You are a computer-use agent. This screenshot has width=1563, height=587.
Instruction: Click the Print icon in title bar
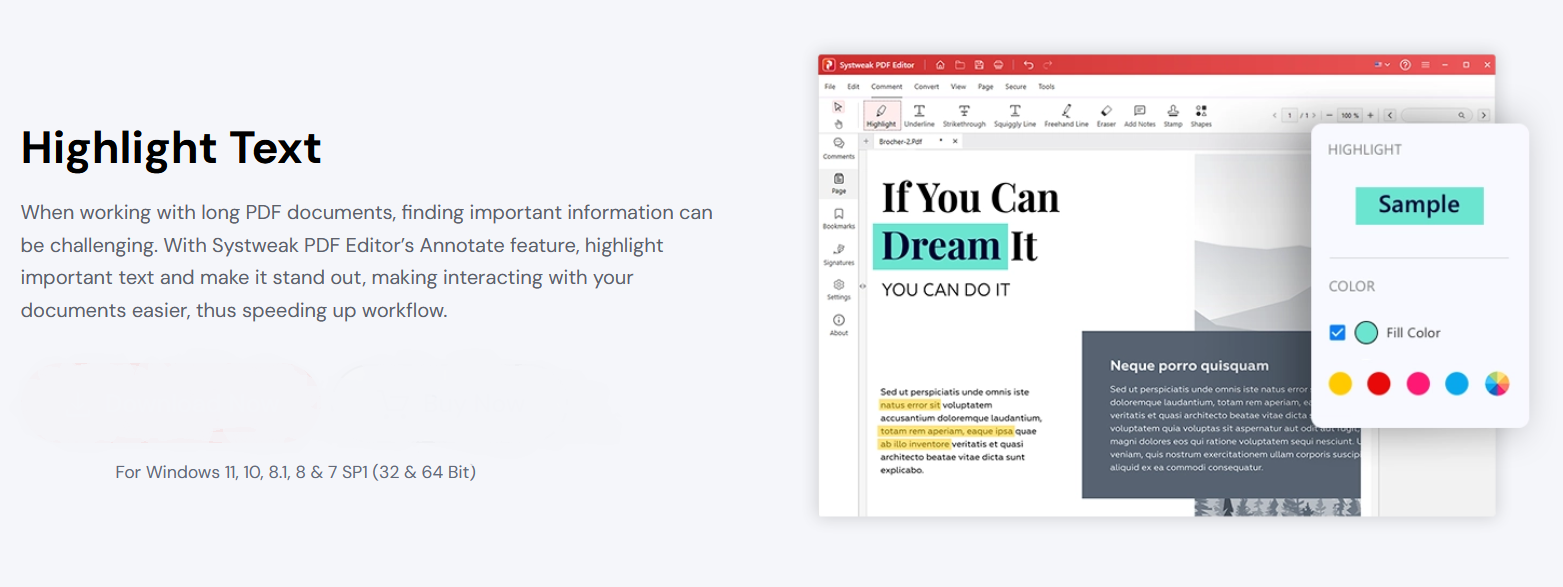click(998, 65)
